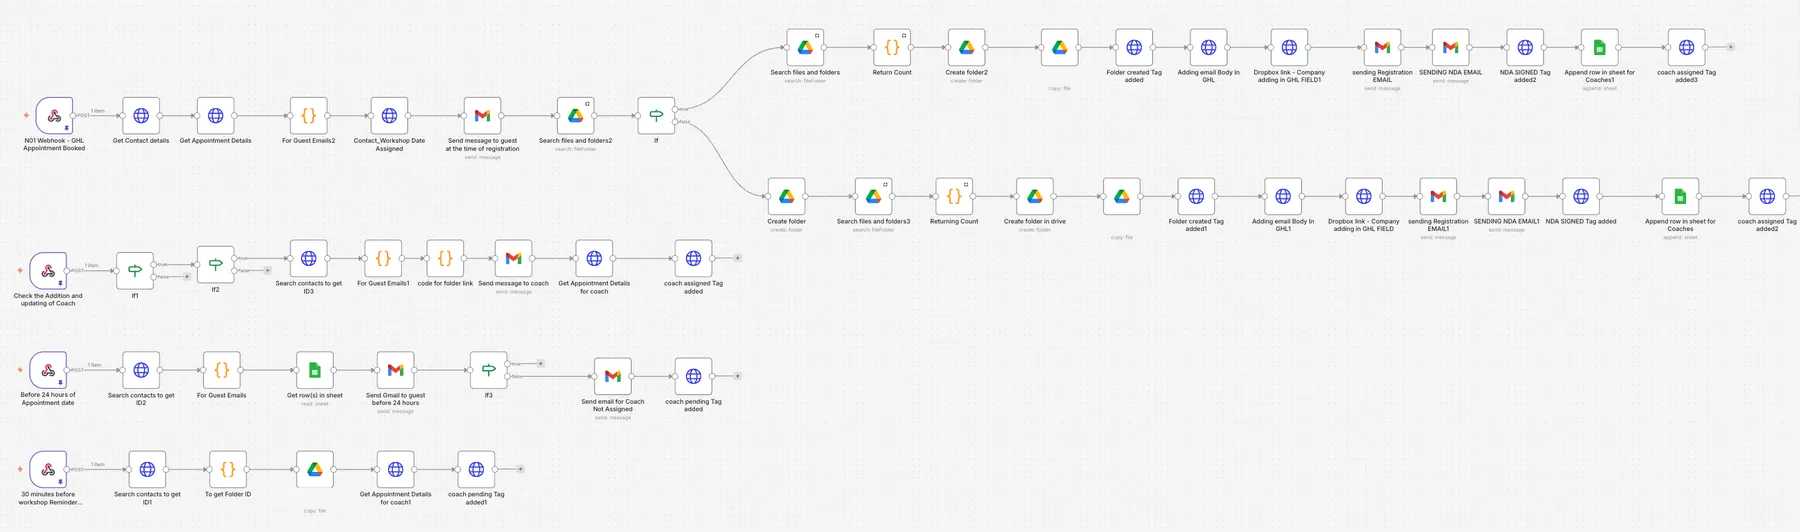This screenshot has width=1800, height=532.
Task: Open the SENDING NDA EMAIL Gmail node
Action: tap(1451, 47)
